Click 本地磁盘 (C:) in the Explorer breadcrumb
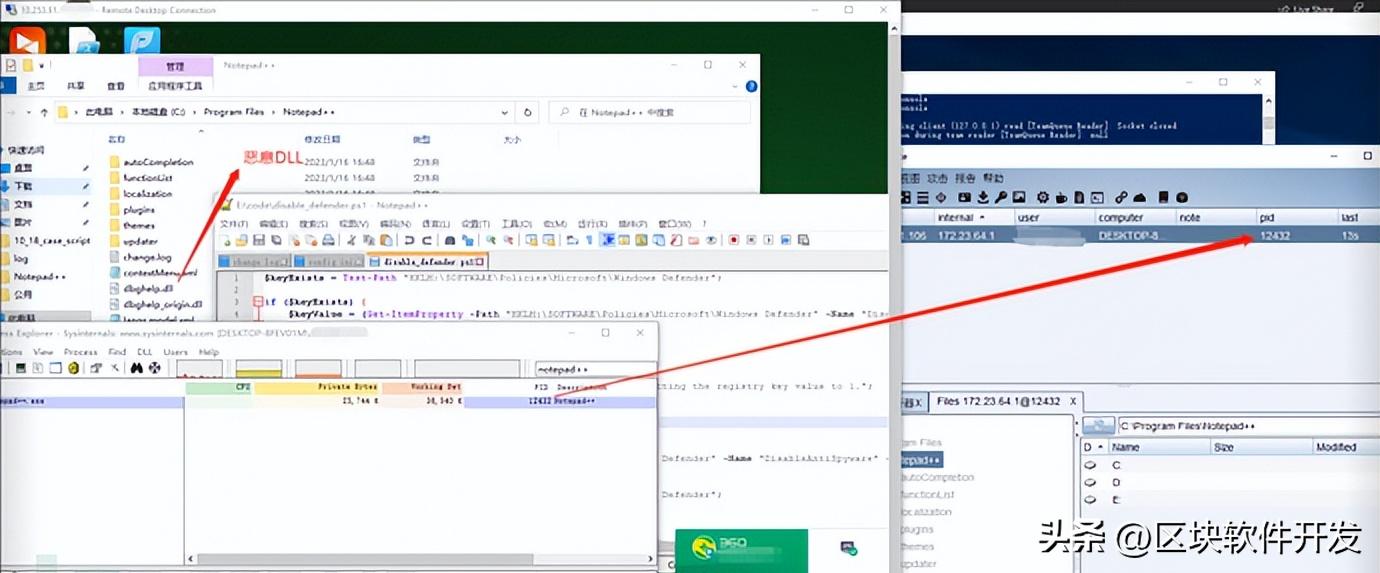Viewport: 1380px width, 573px height. (158, 112)
